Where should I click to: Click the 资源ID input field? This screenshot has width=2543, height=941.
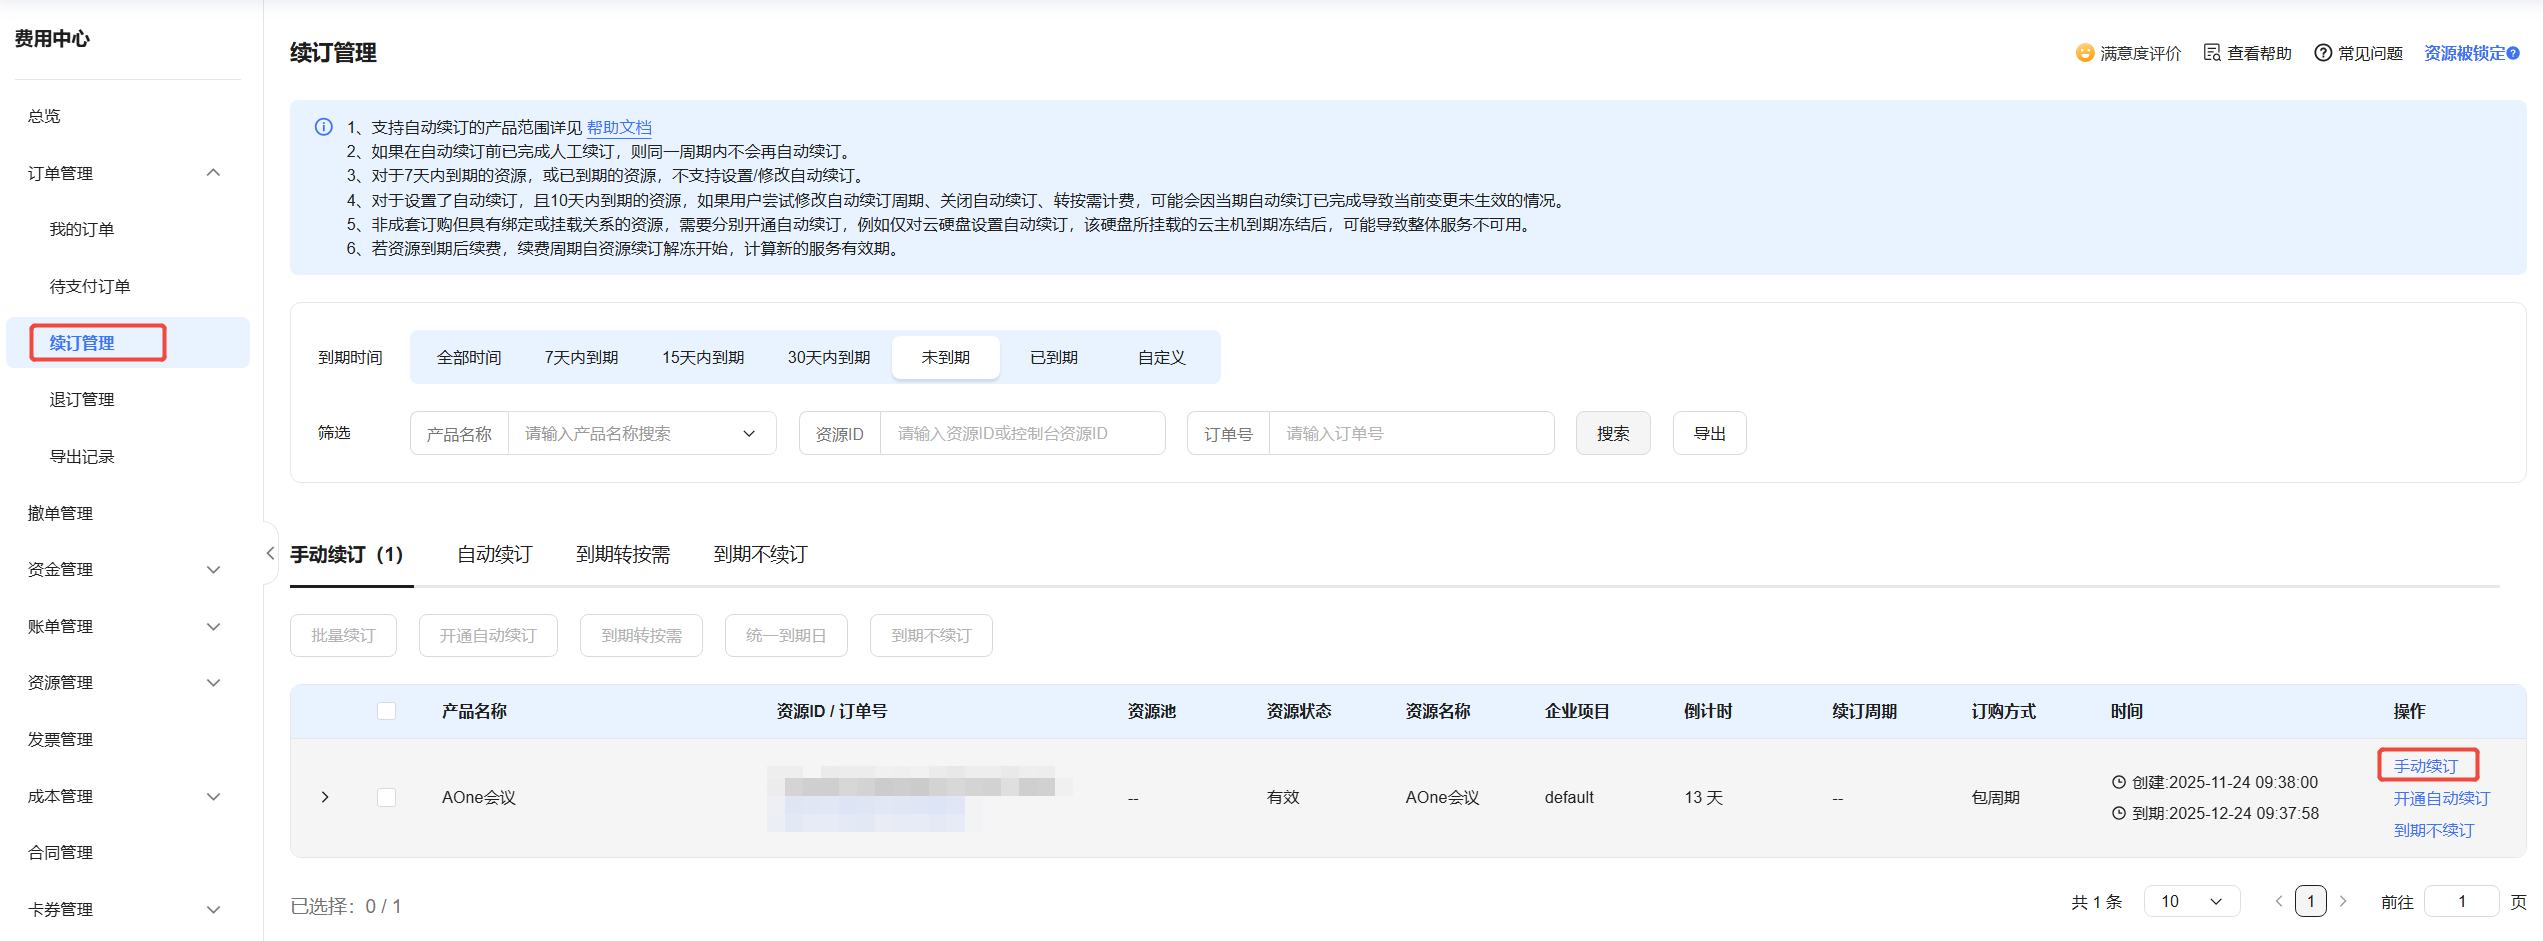coord(1021,433)
